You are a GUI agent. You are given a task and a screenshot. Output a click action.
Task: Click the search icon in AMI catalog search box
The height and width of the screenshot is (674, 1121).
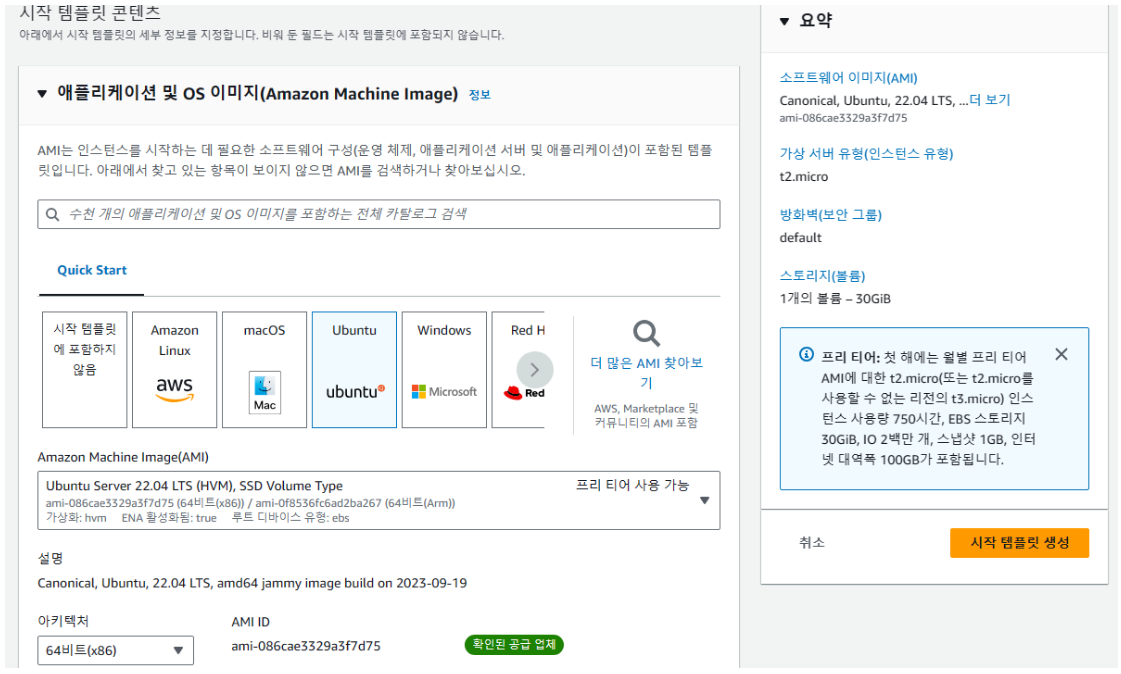(x=52, y=214)
